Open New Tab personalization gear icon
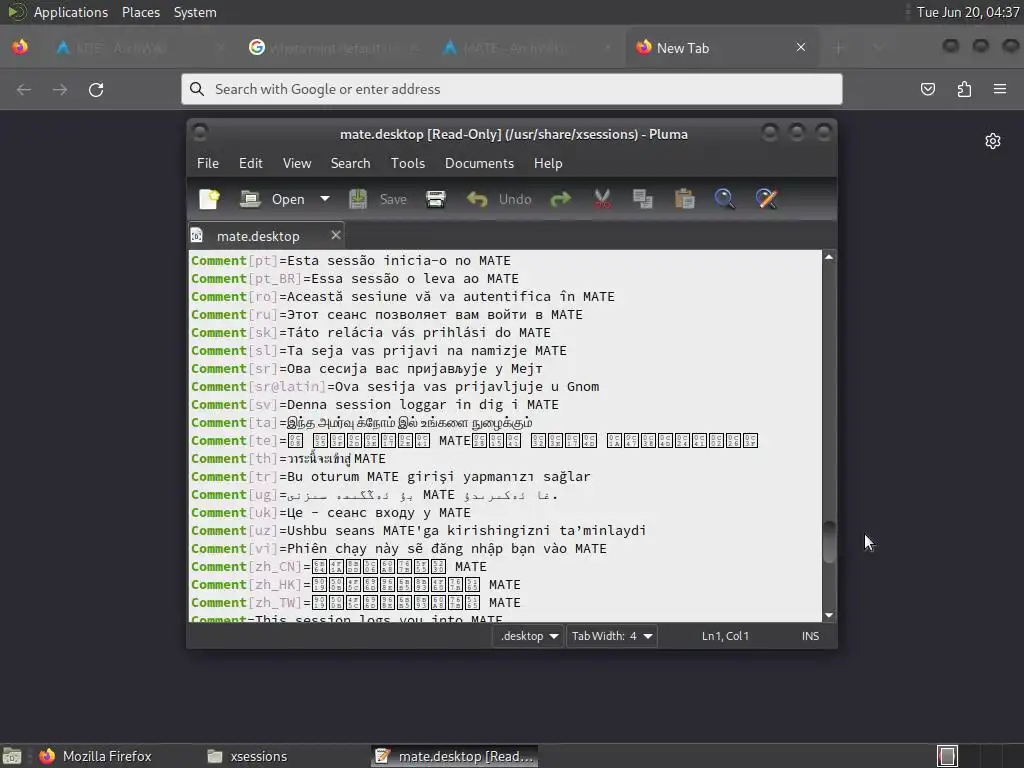 point(993,141)
